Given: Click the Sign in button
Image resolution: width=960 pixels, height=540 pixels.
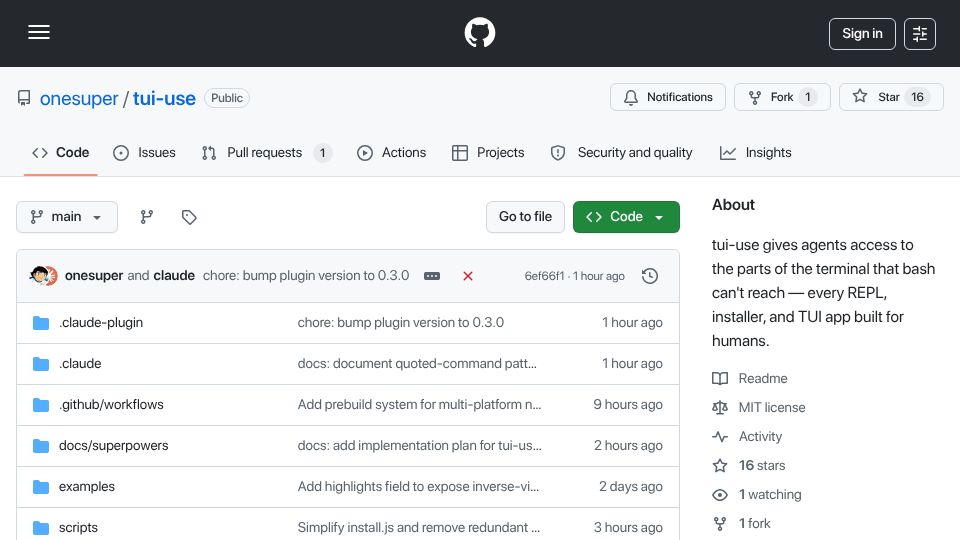Looking at the screenshot, I should [862, 34].
